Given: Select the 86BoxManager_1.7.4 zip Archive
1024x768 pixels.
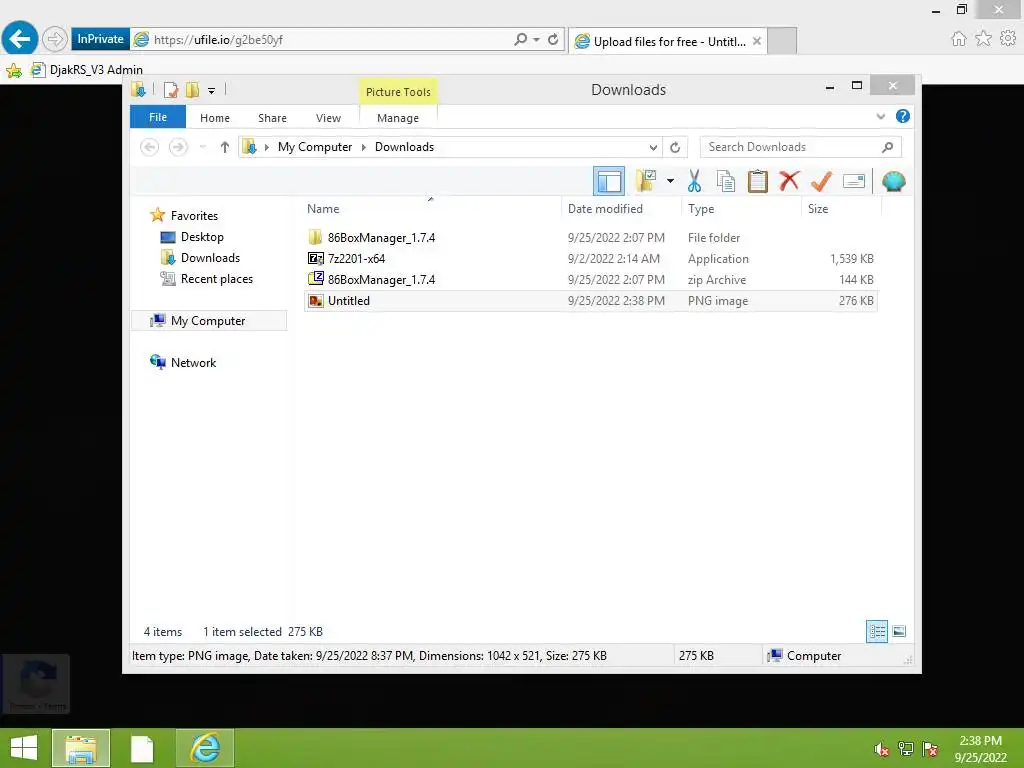Looking at the screenshot, I should pos(590,280).
